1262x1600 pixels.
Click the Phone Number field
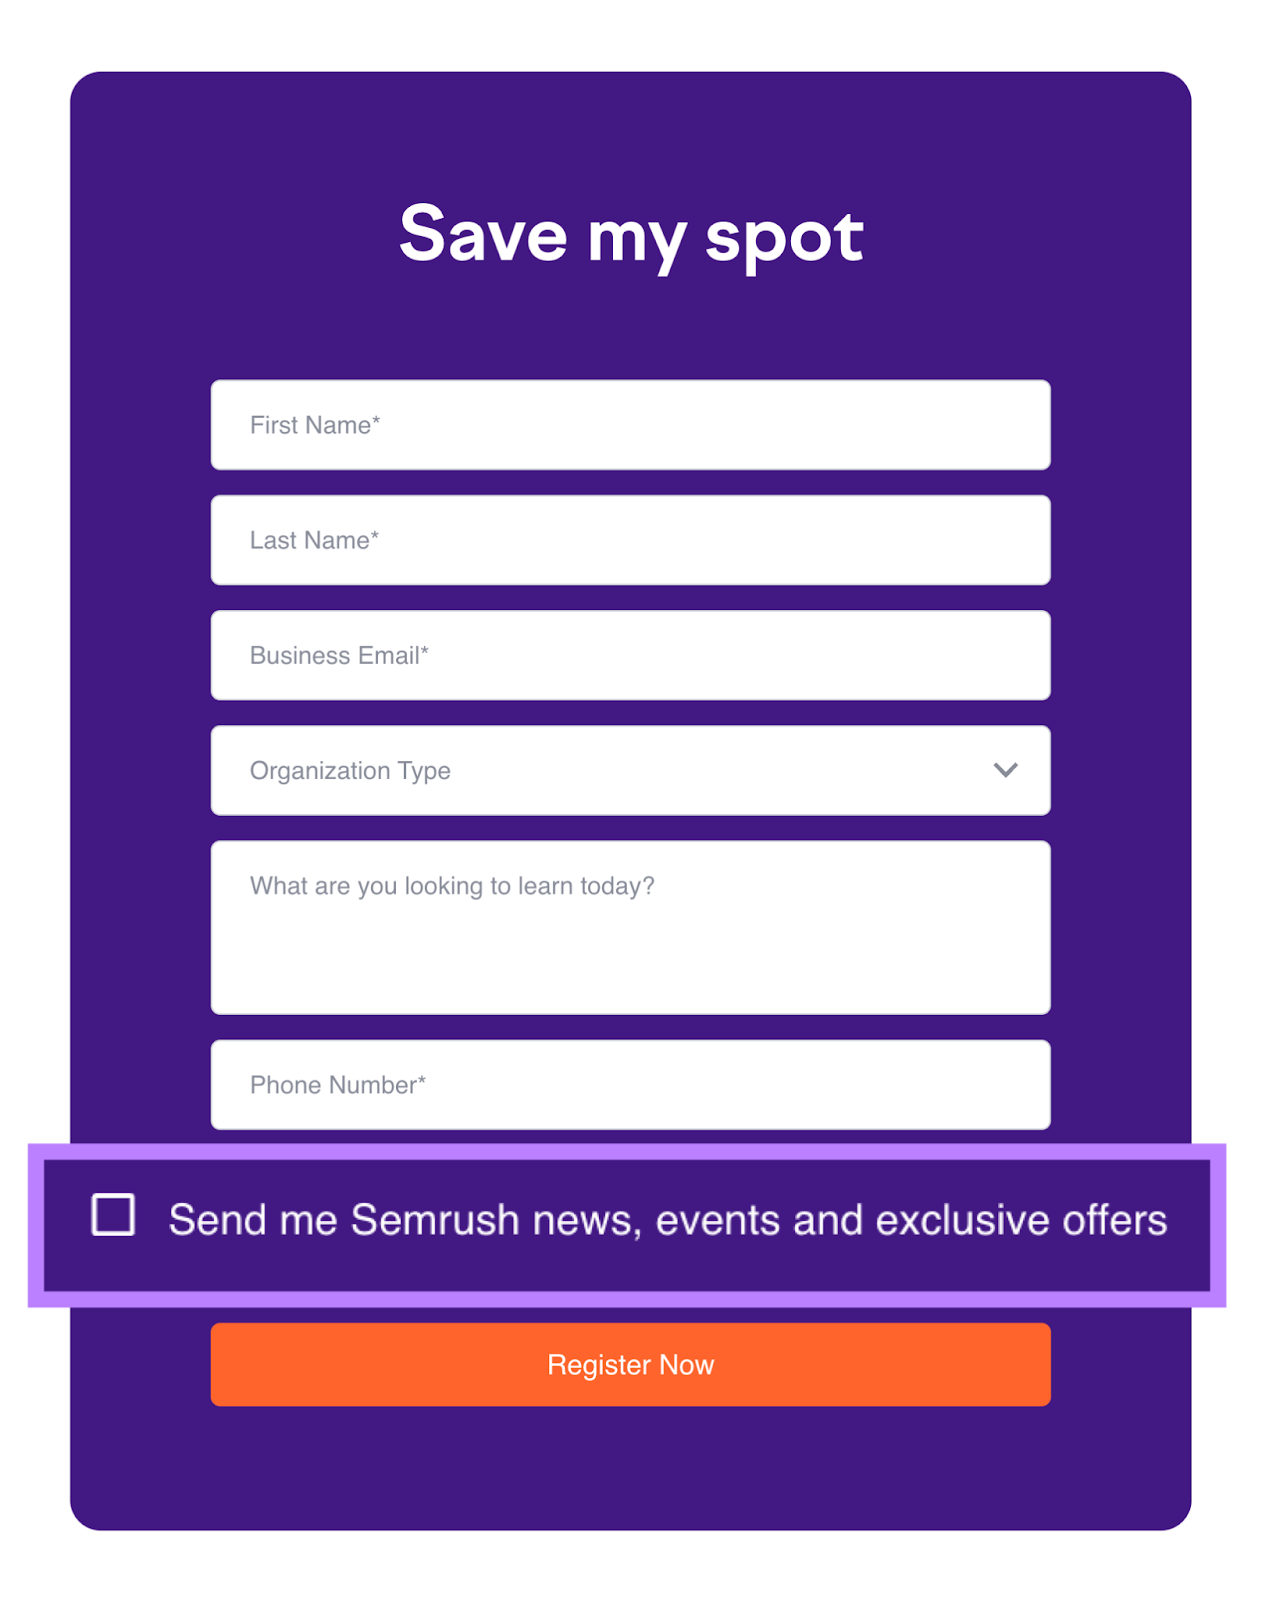tap(630, 1085)
